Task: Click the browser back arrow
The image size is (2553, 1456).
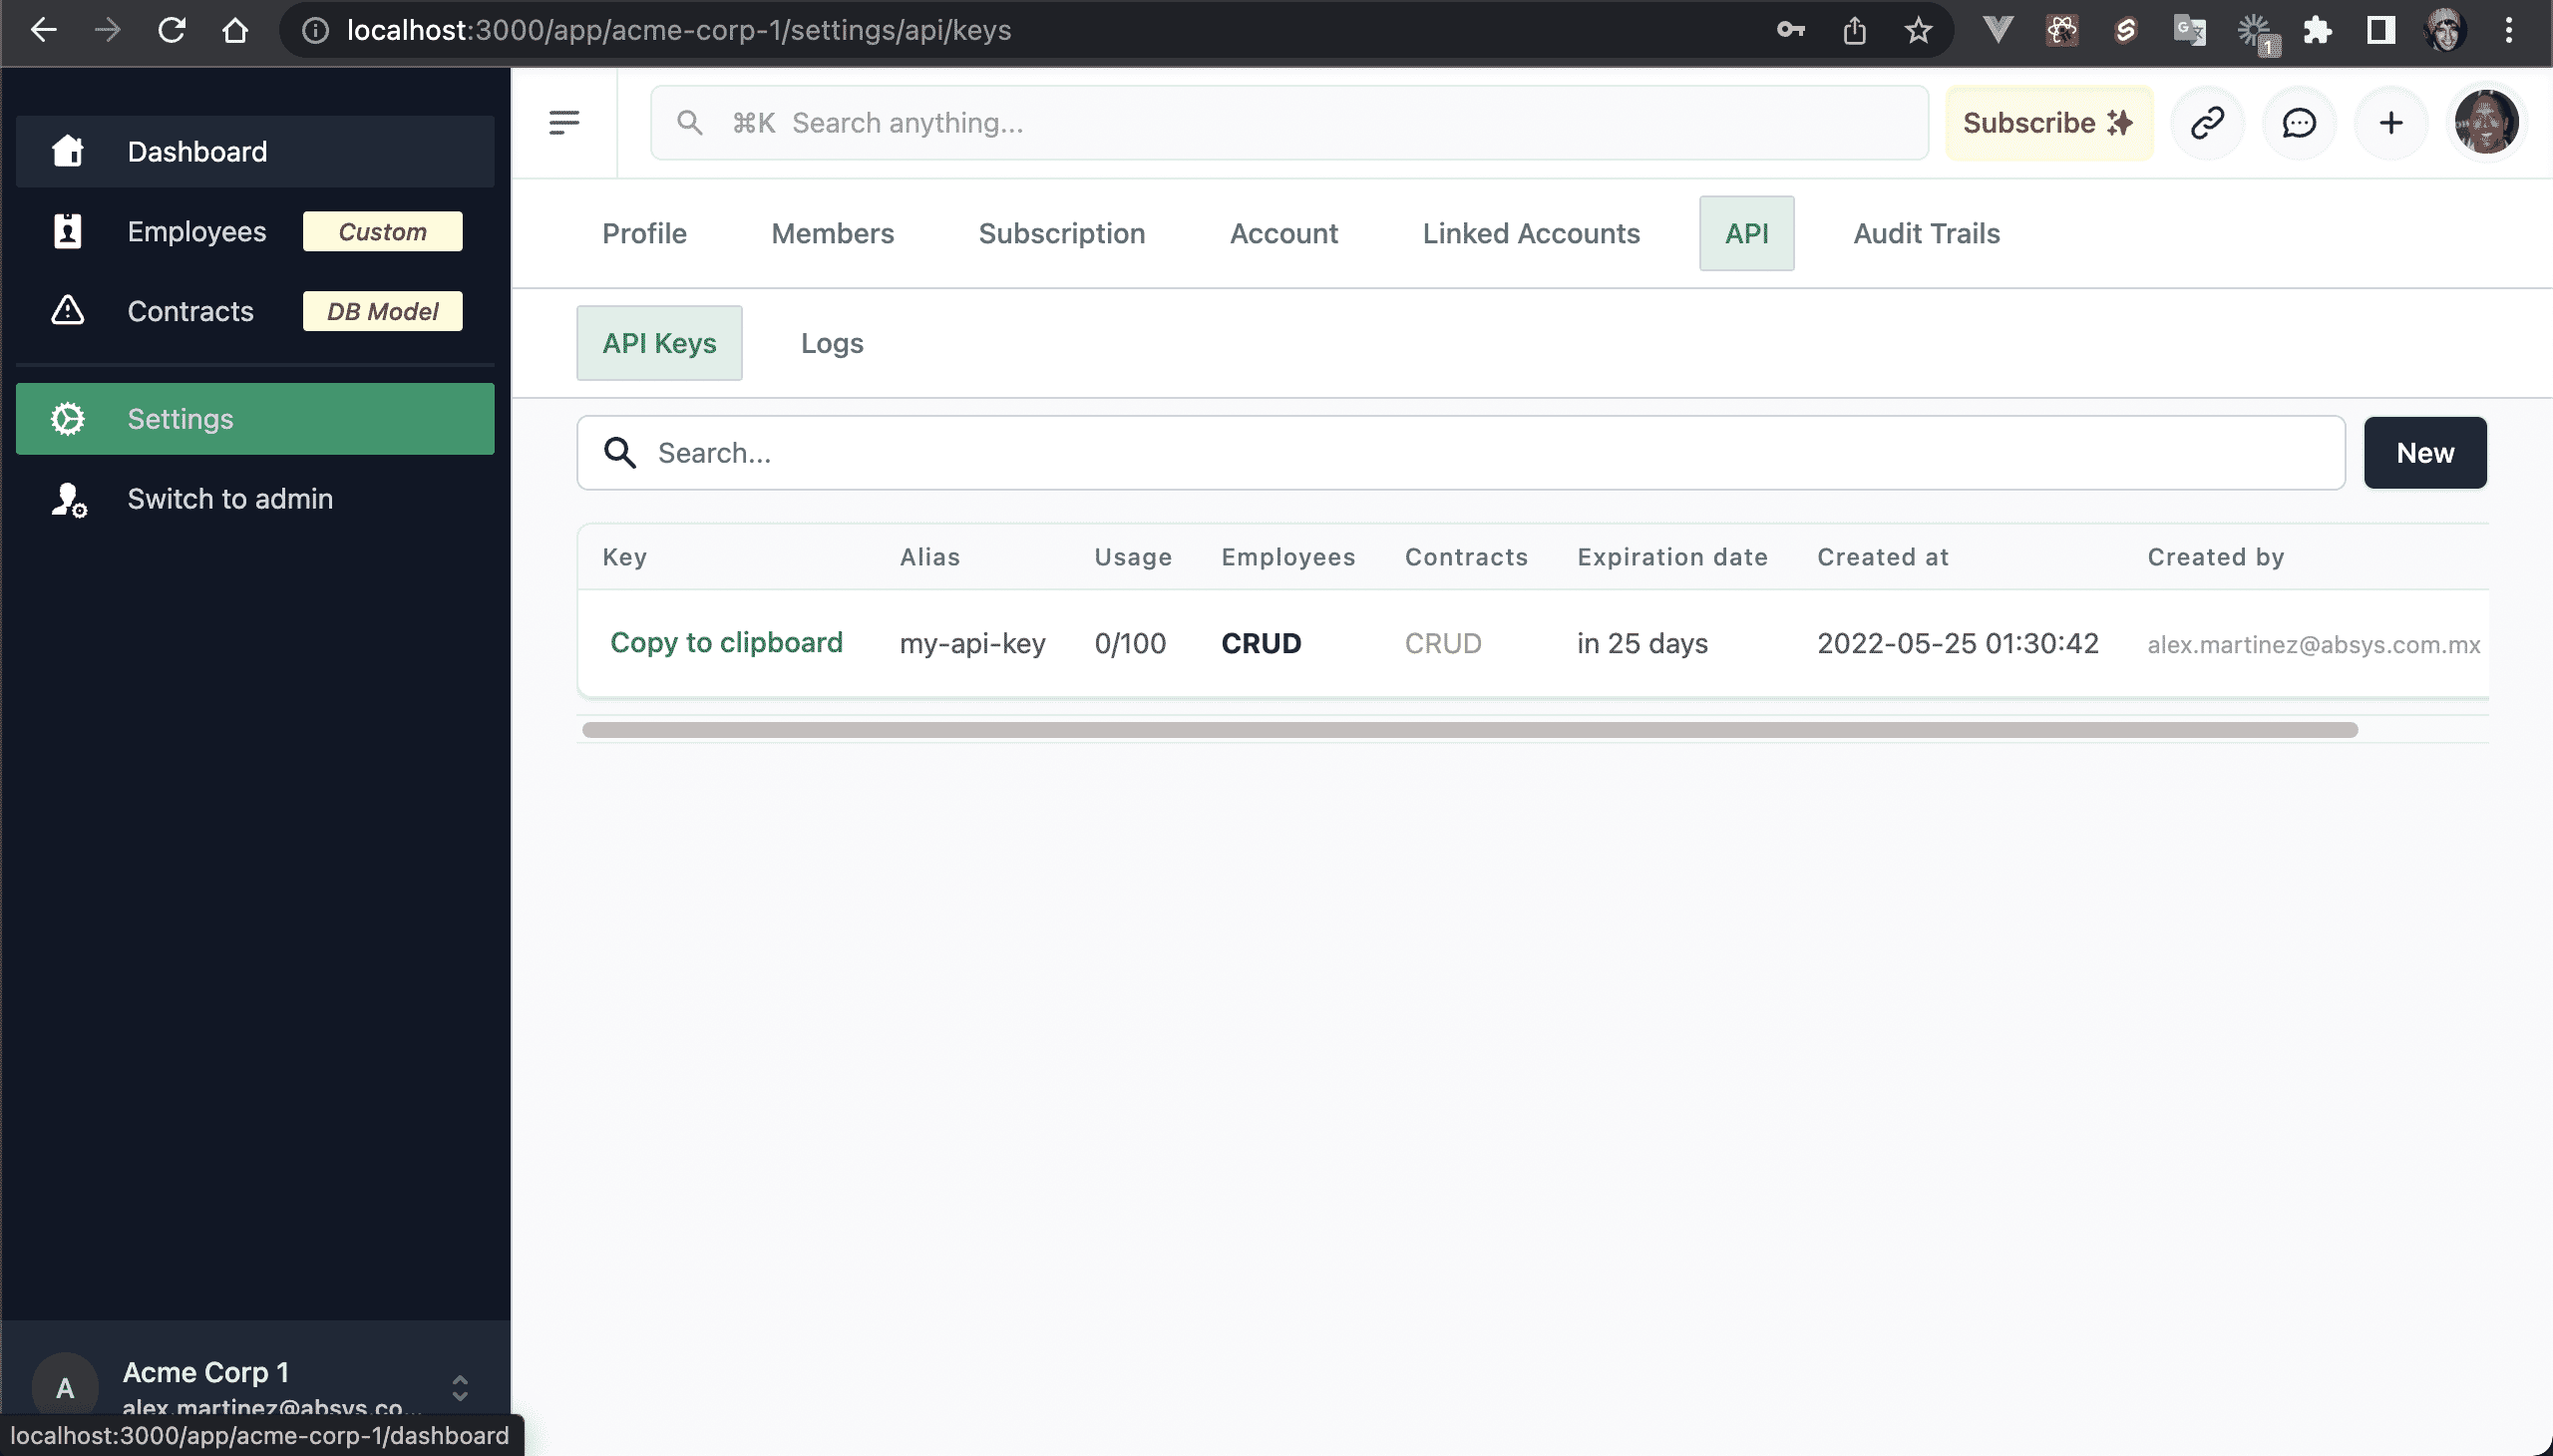Action: click(x=43, y=30)
